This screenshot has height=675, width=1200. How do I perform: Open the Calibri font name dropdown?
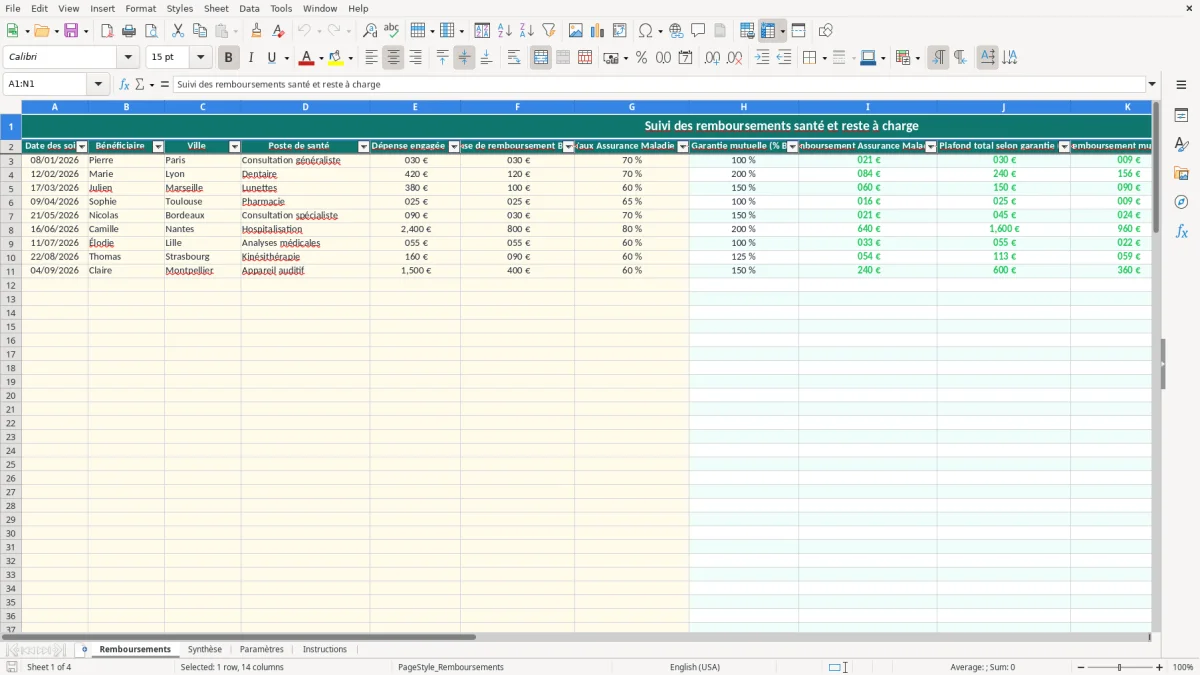[128, 58]
